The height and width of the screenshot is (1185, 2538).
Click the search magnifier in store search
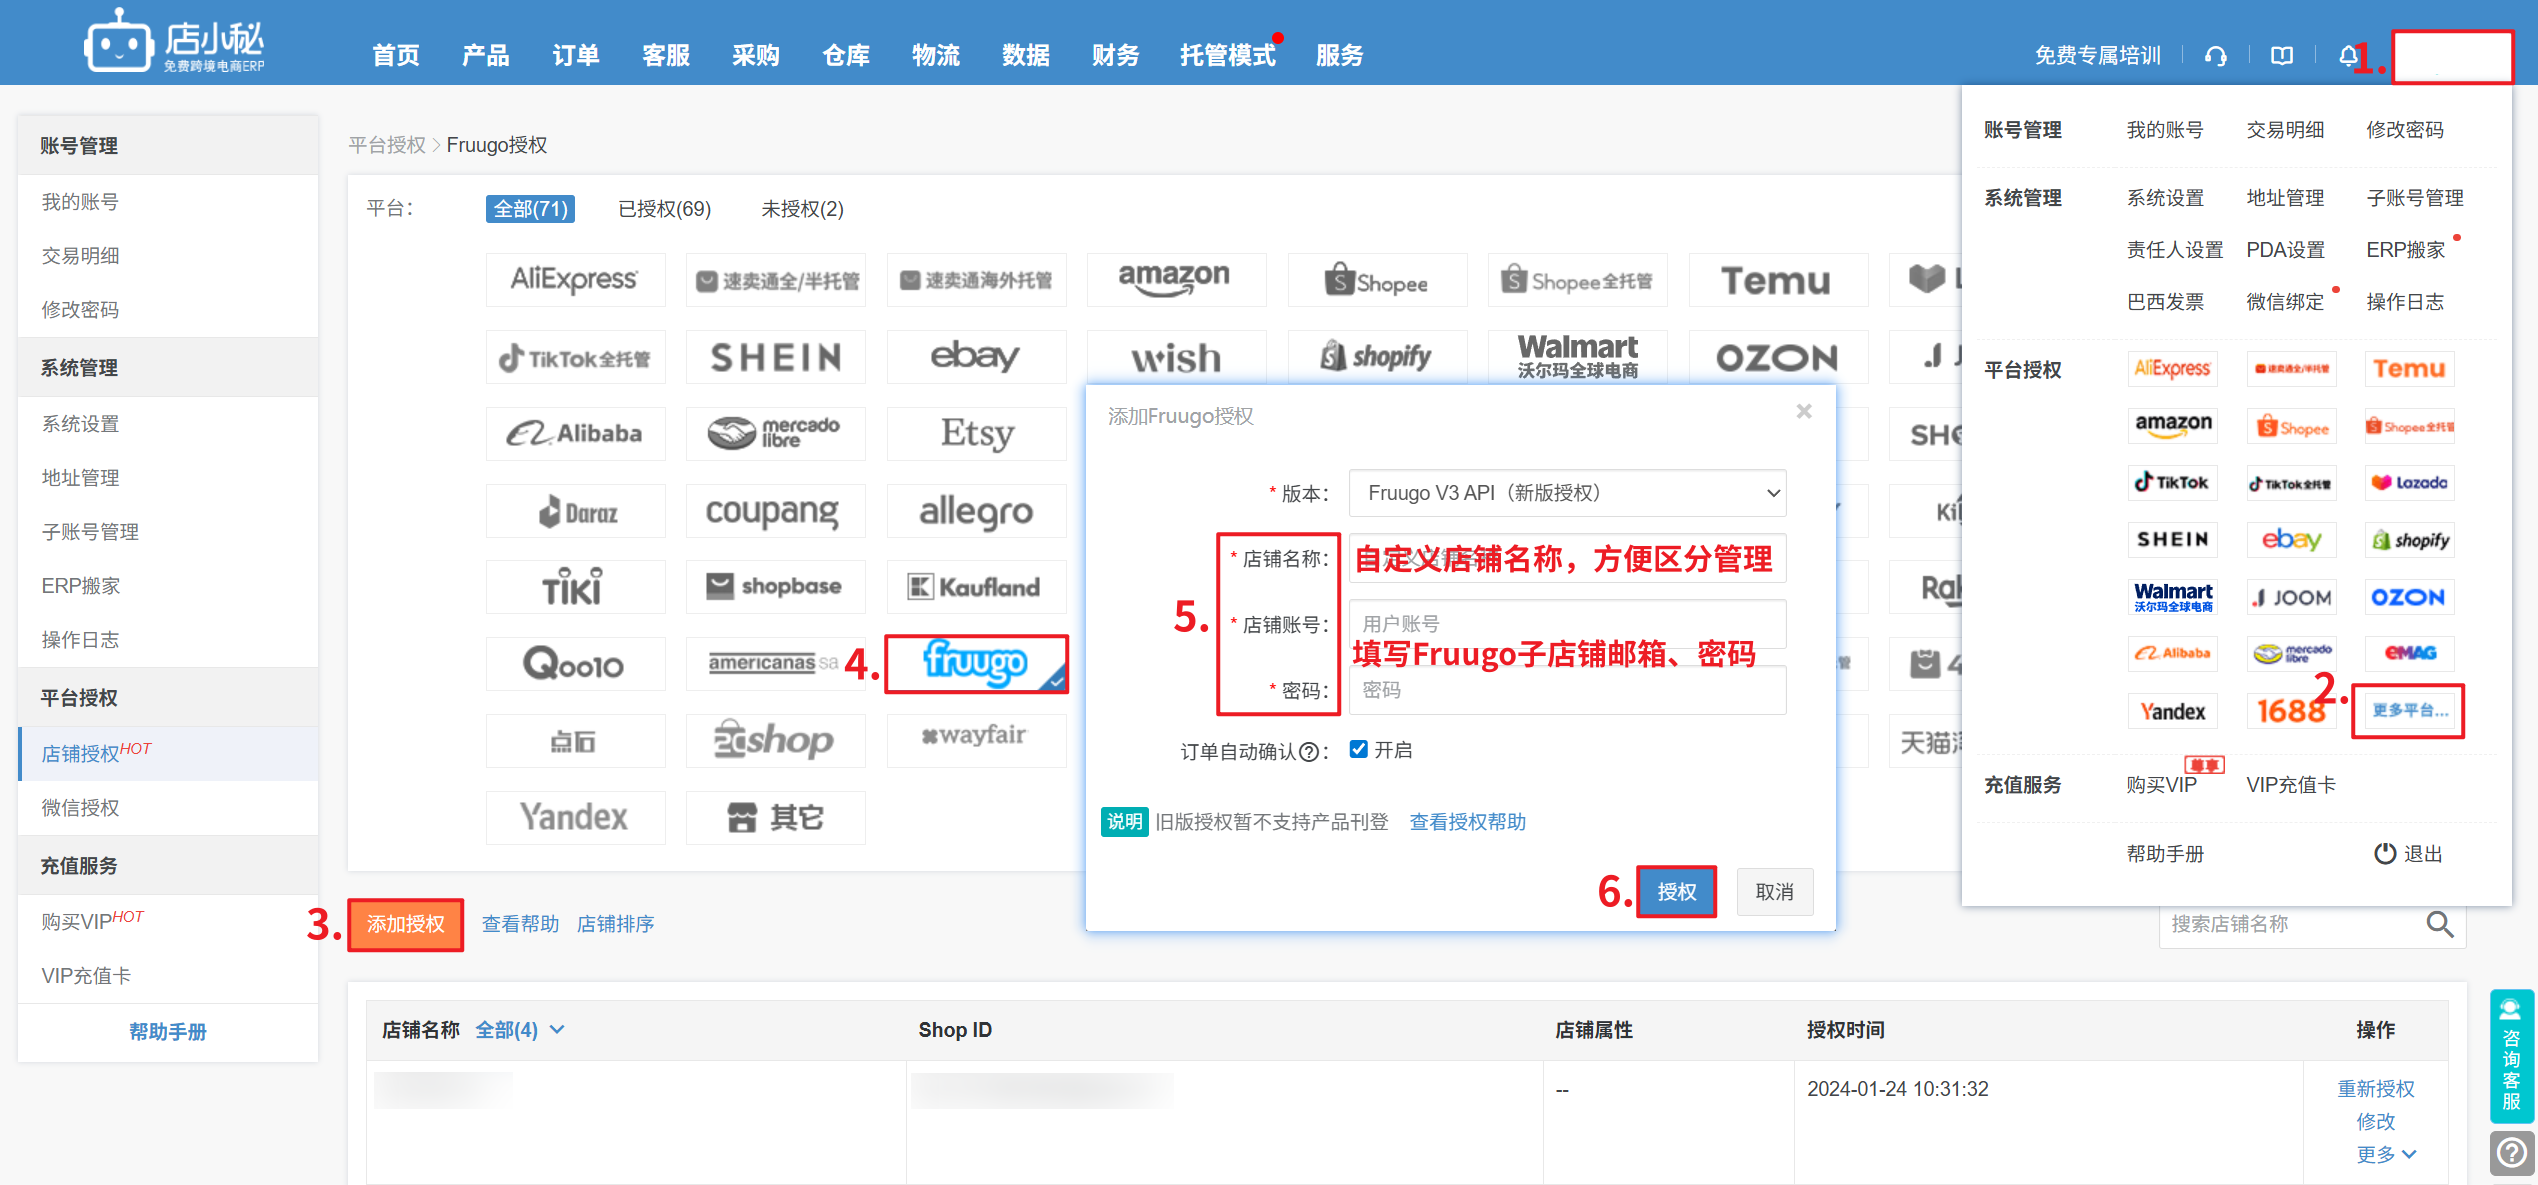pyautogui.click(x=2439, y=924)
